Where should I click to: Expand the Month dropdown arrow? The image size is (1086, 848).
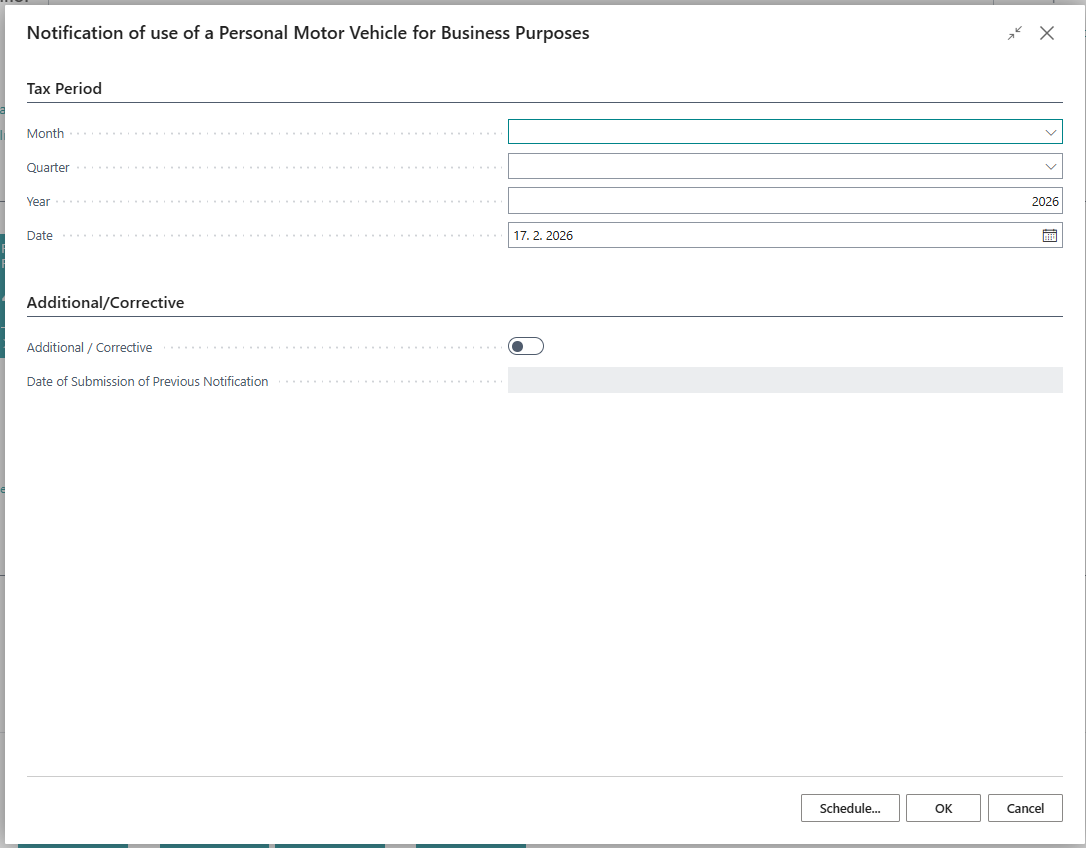(x=1050, y=133)
